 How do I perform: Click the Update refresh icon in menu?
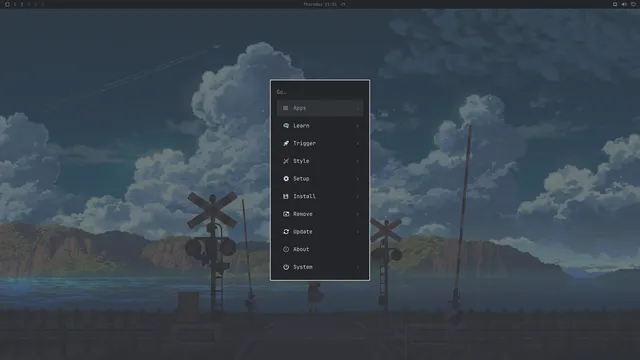286,231
